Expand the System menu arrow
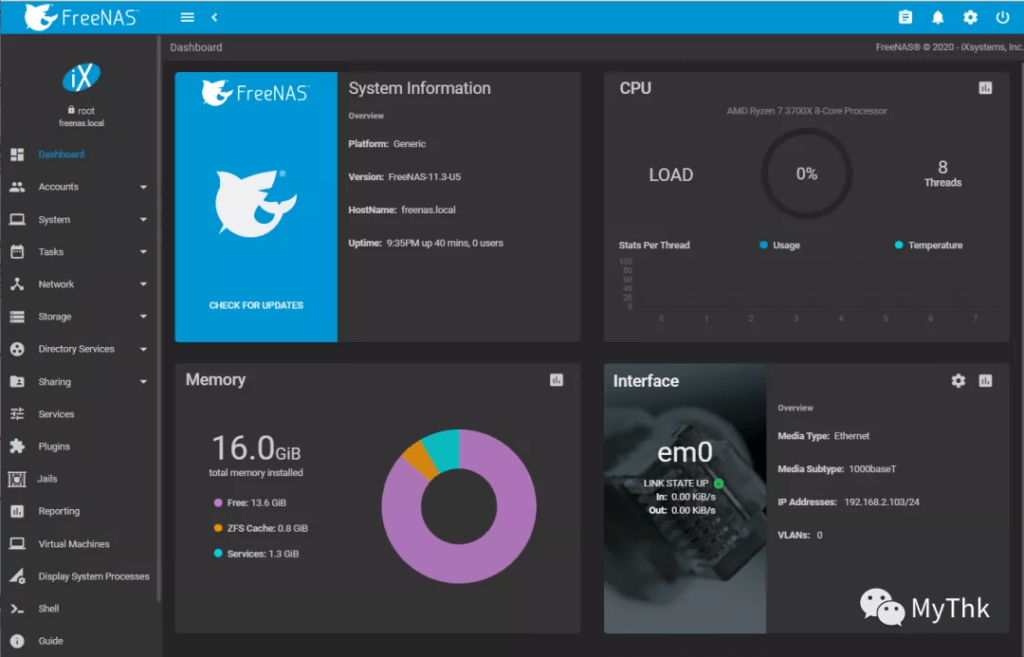 pos(143,220)
